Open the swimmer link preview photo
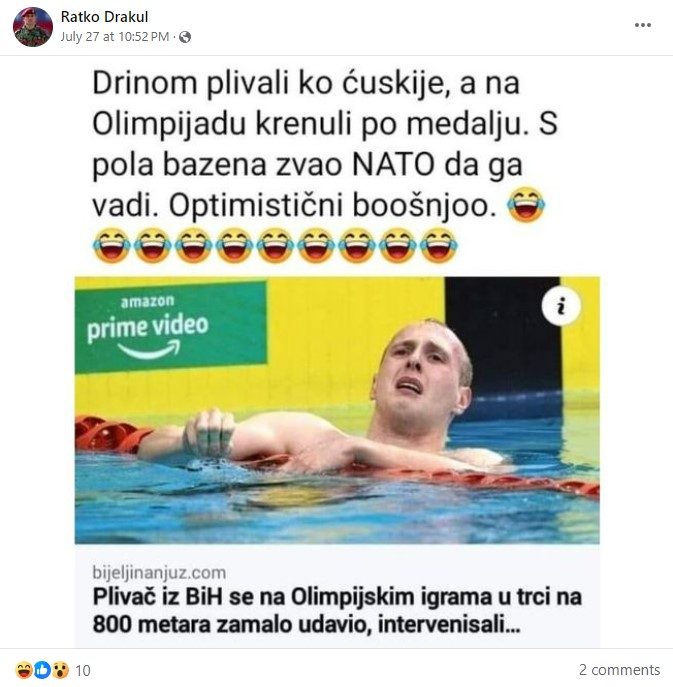The height and width of the screenshot is (687, 673). click(337, 410)
